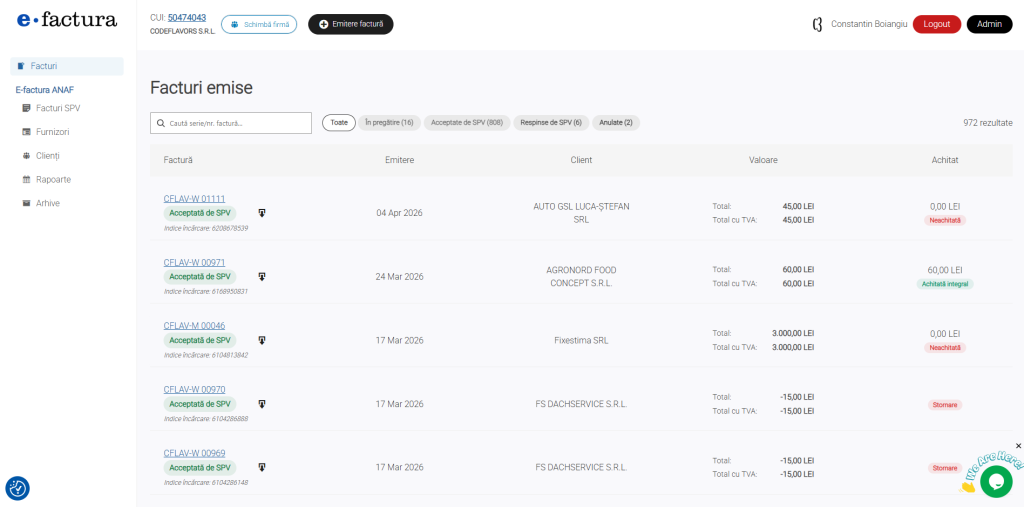Open the Clienți section
Screen dimensions: 1024x507
point(47,156)
